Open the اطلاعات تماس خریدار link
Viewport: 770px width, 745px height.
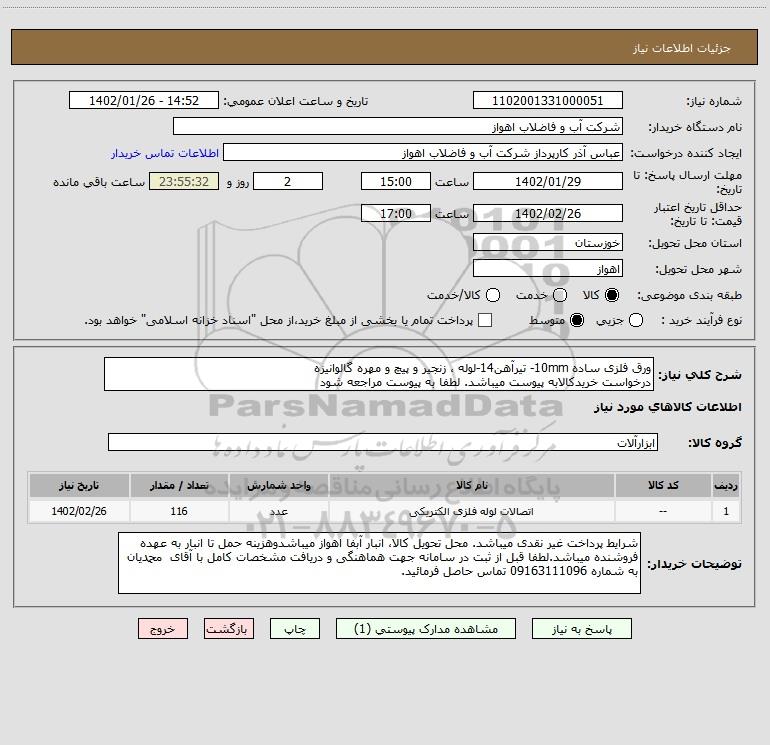click(165, 153)
